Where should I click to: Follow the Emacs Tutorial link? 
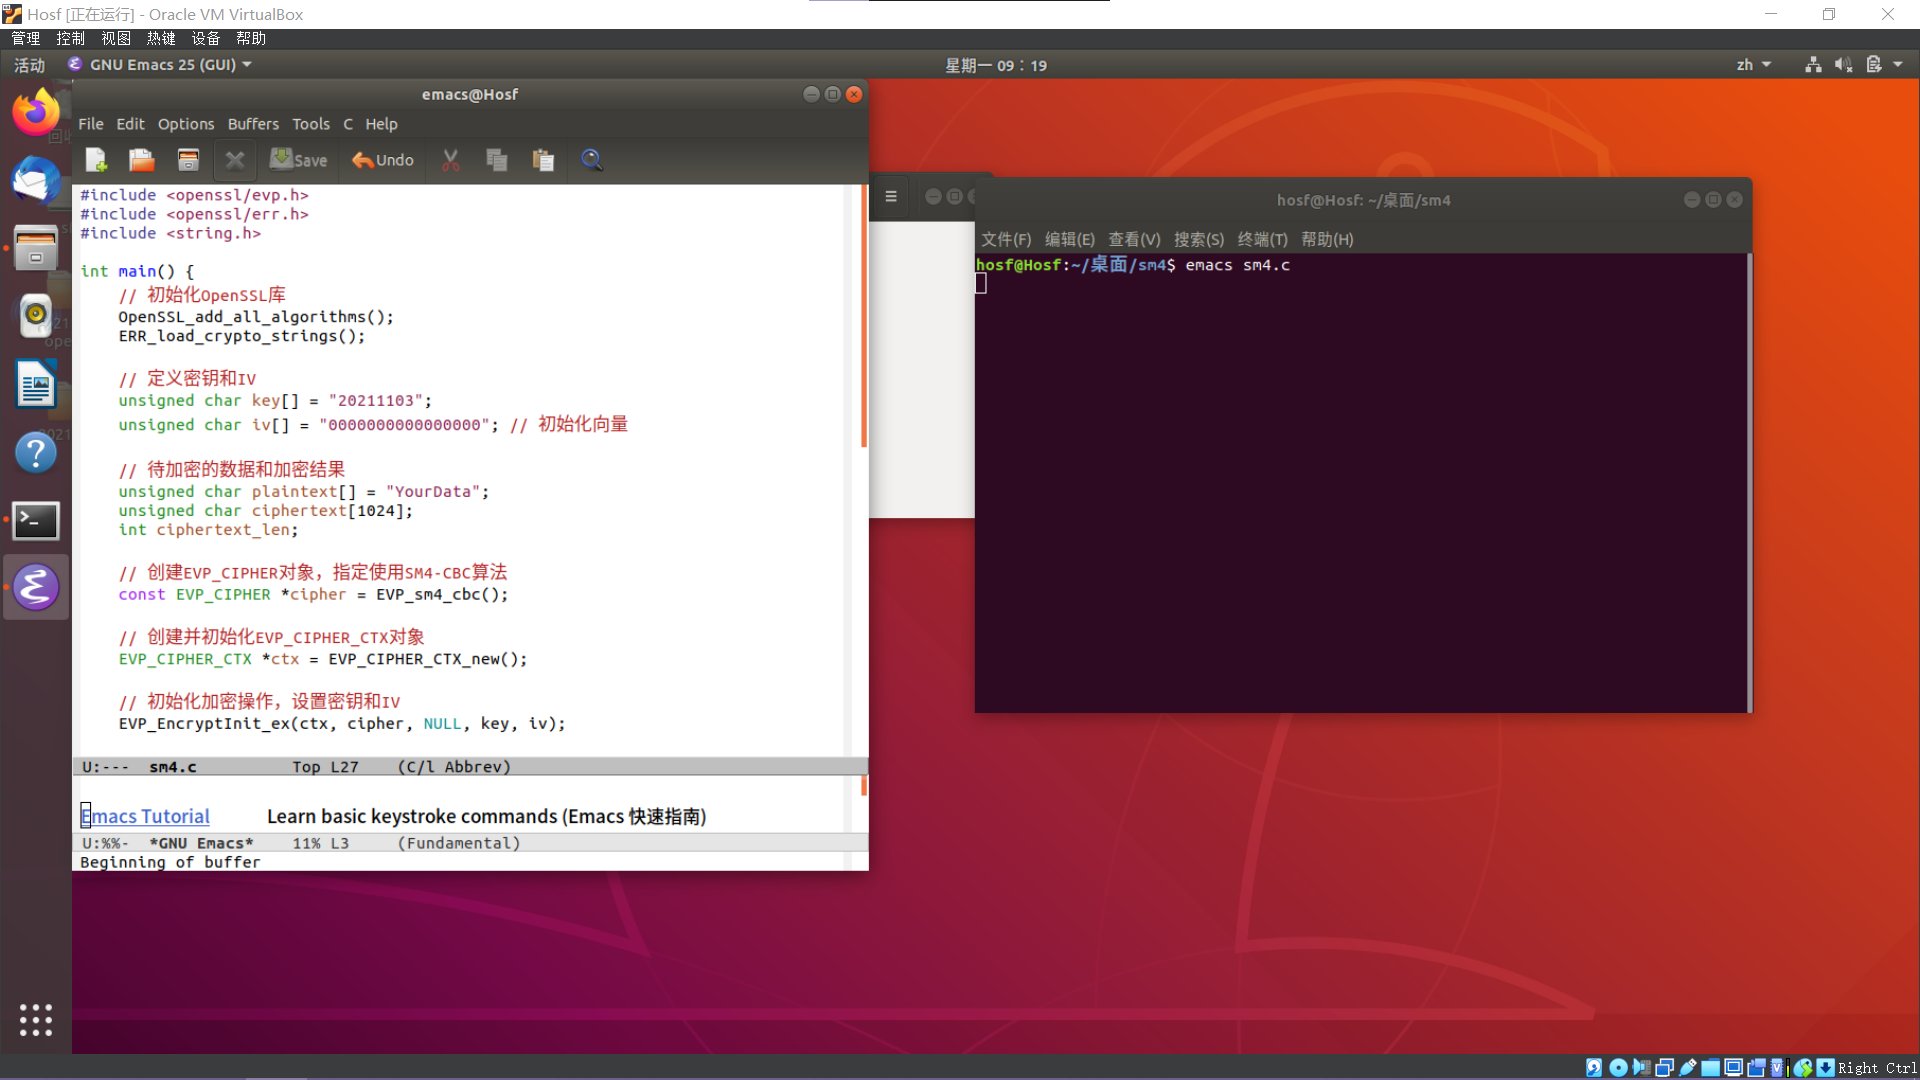(145, 816)
